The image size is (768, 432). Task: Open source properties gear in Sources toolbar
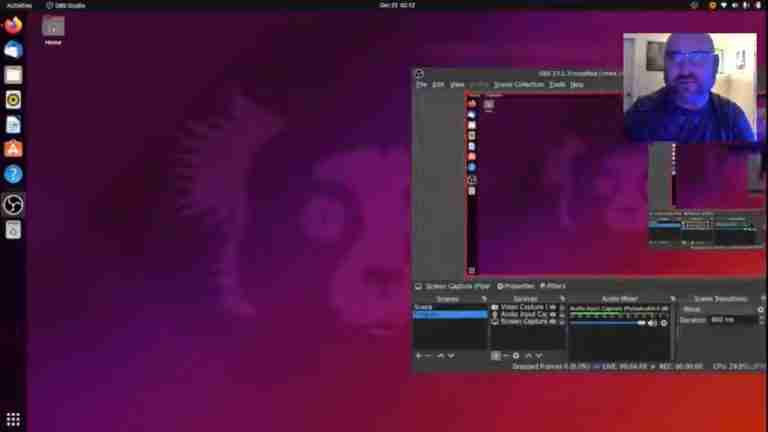click(516, 356)
